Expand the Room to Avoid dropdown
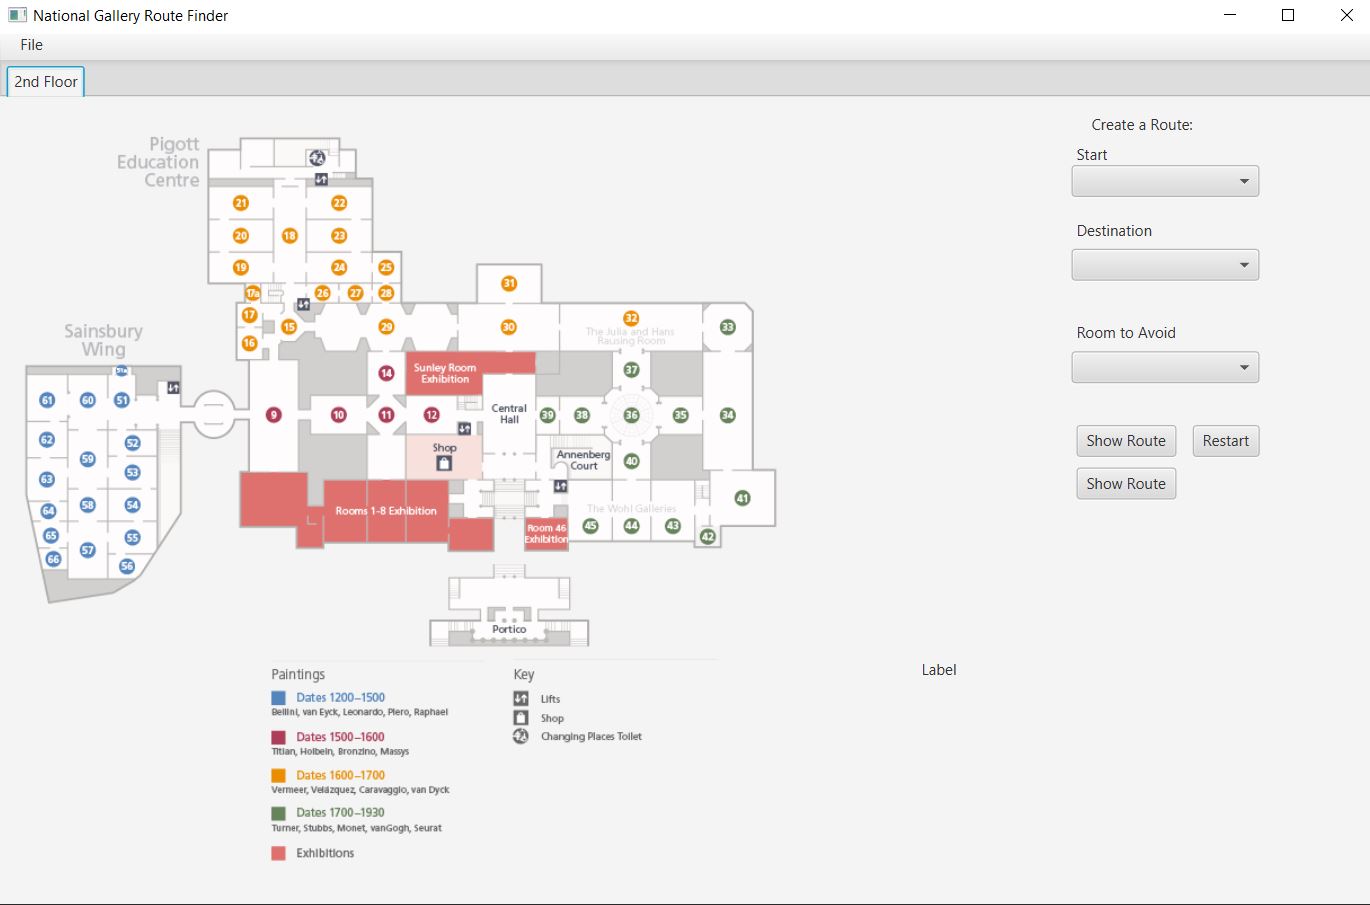 coord(1164,367)
